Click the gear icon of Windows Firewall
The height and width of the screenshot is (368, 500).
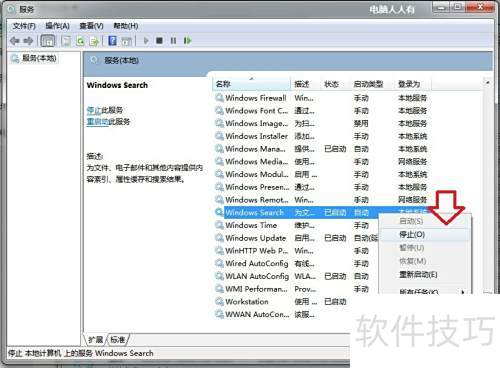[x=219, y=98]
